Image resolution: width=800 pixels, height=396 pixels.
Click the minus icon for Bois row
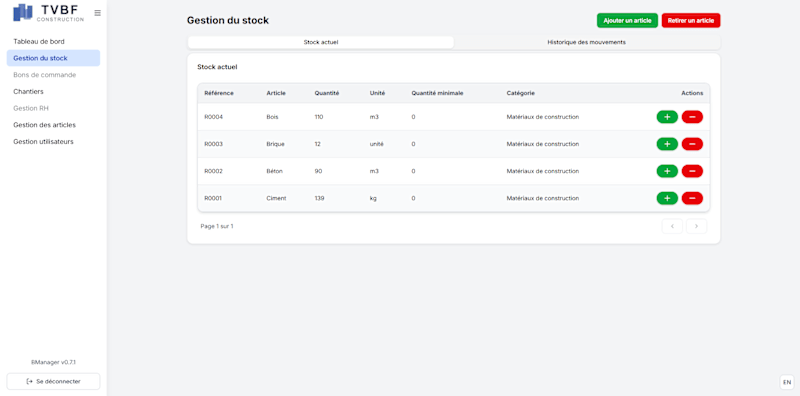692,117
